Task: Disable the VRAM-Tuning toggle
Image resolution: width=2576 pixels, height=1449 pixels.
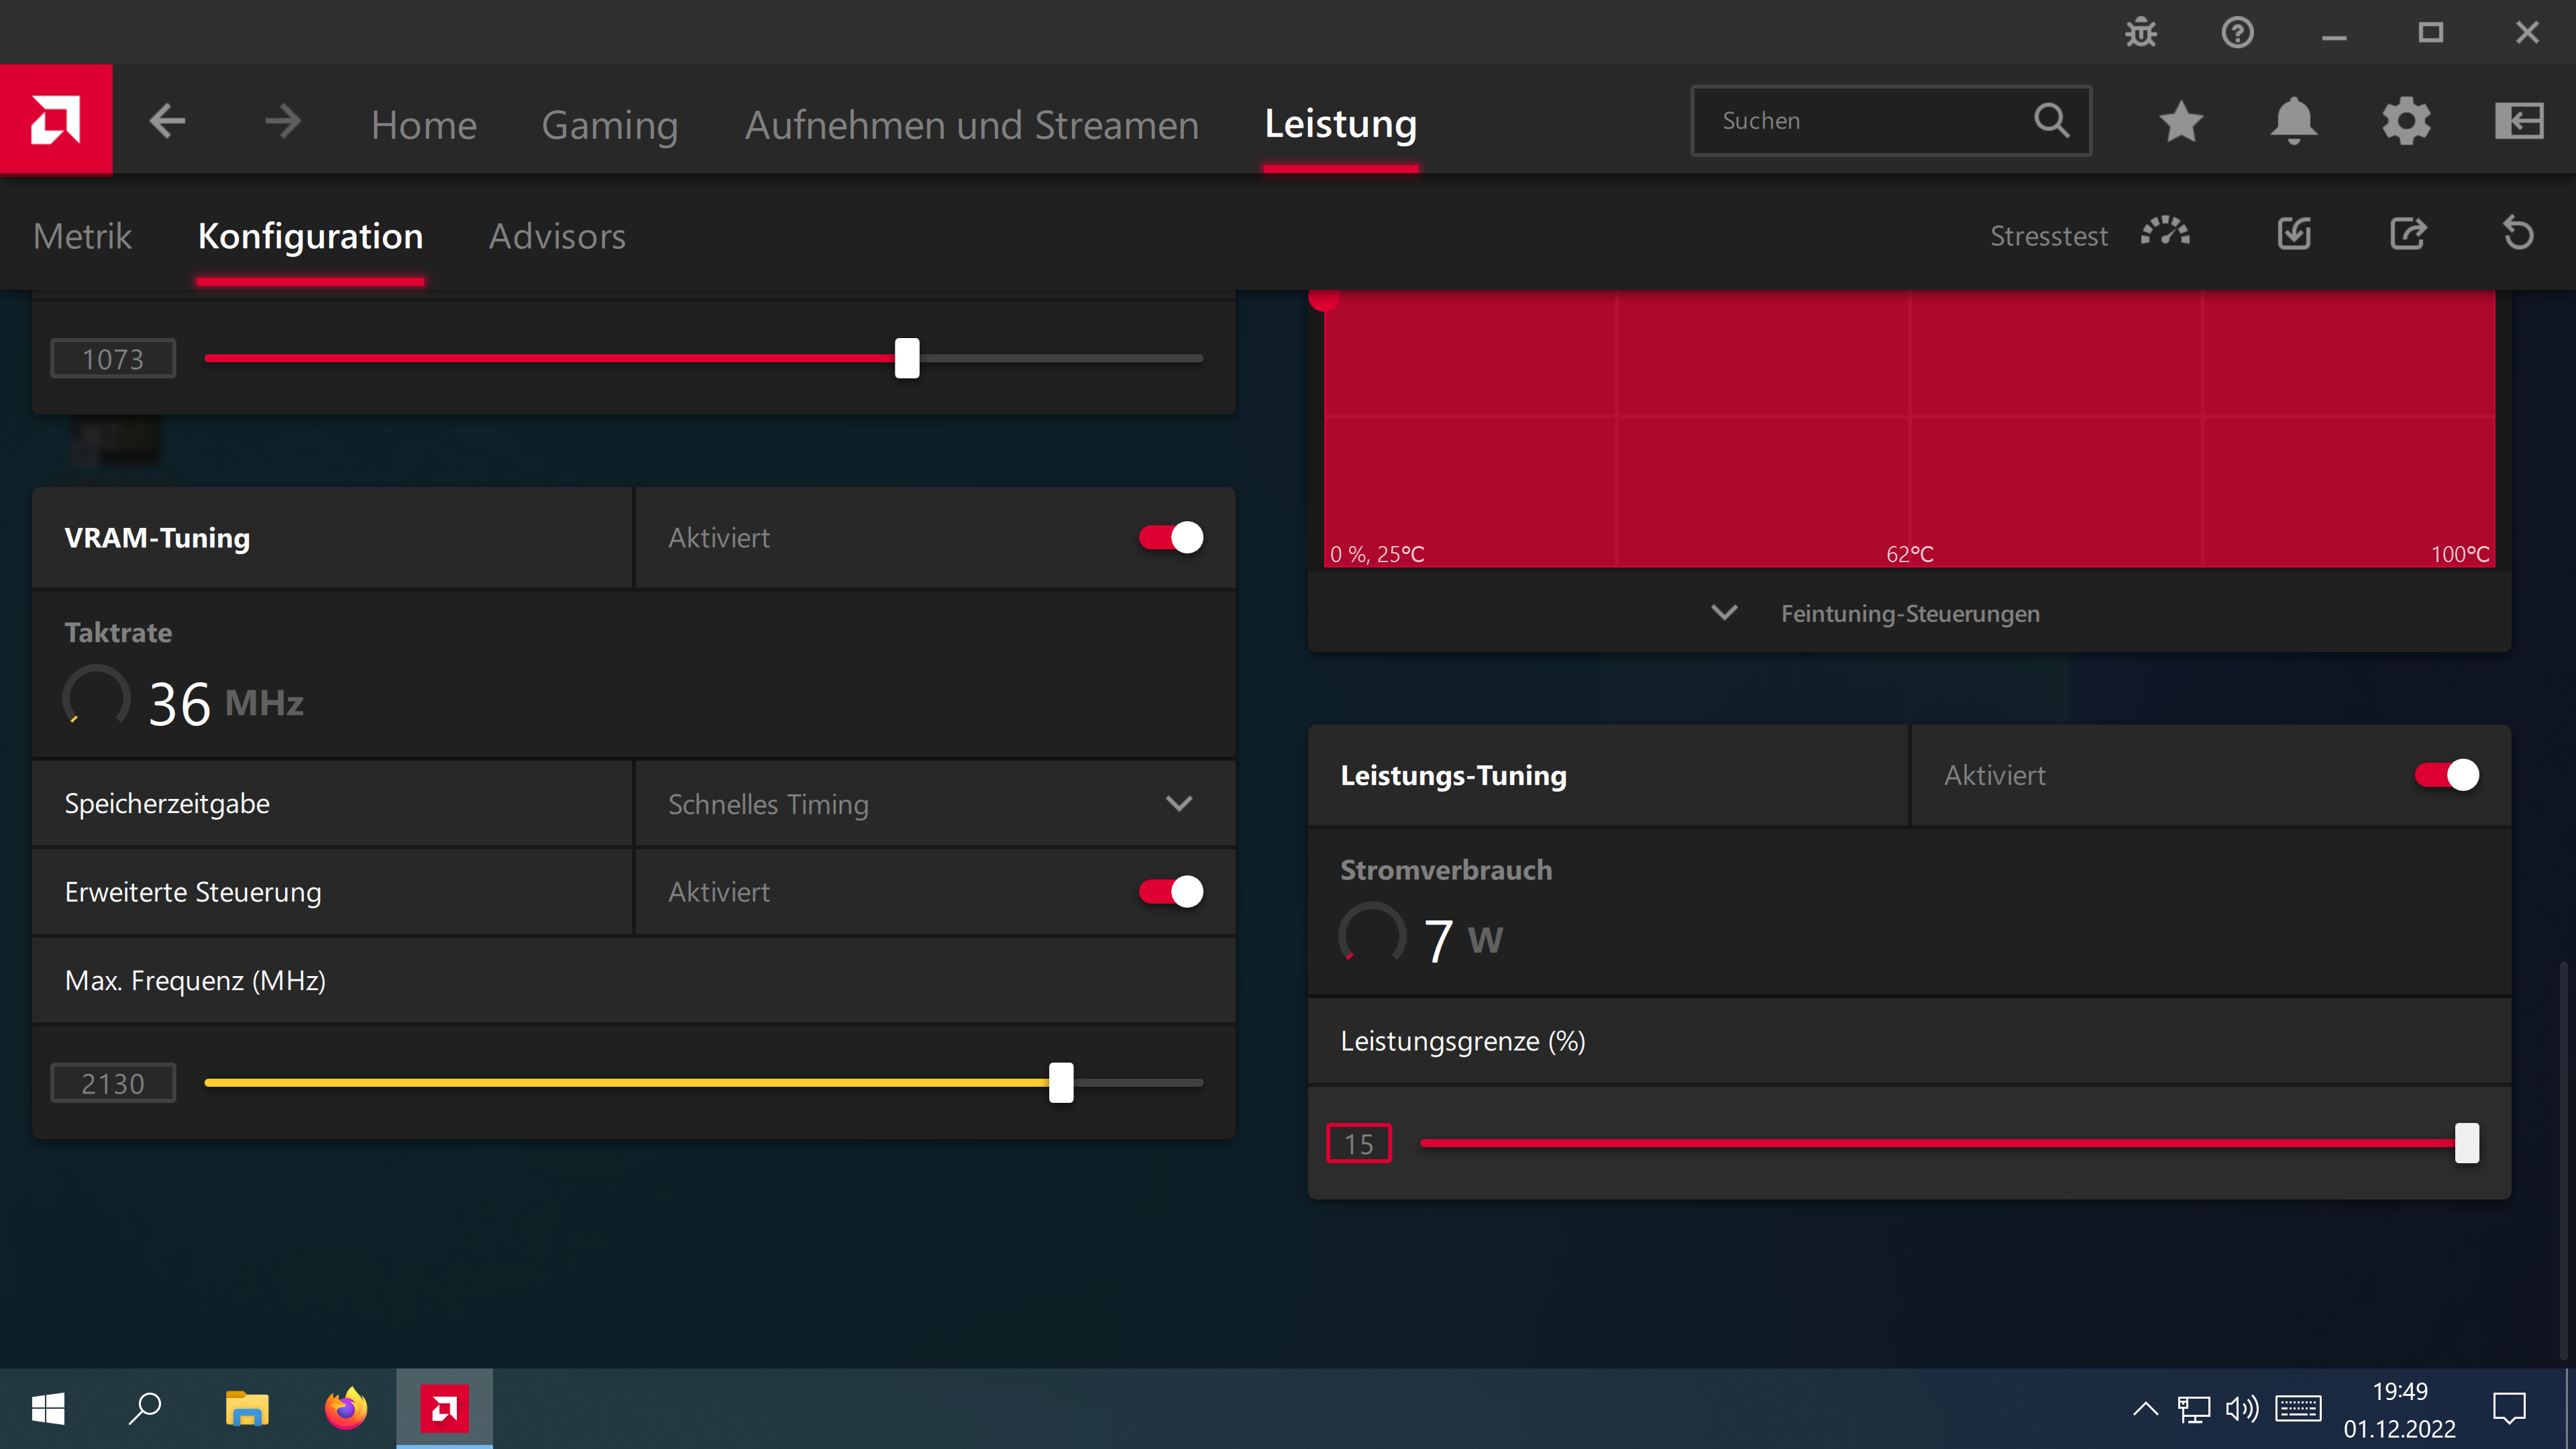Action: click(1171, 538)
